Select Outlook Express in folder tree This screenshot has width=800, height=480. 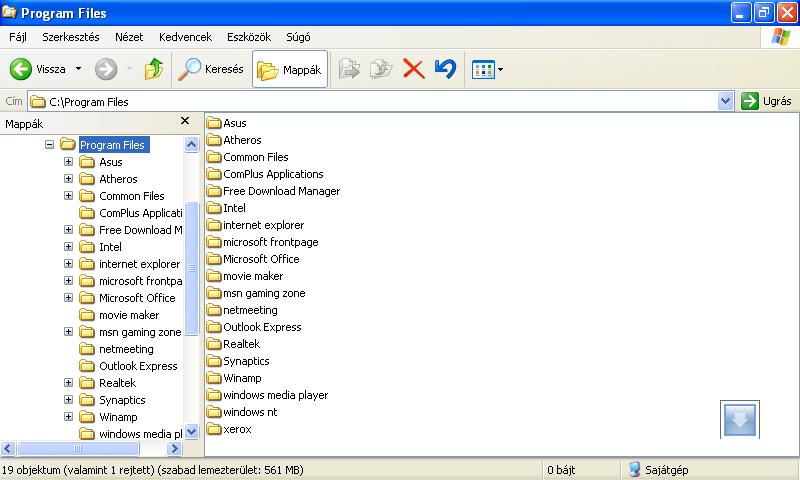[x=138, y=366]
